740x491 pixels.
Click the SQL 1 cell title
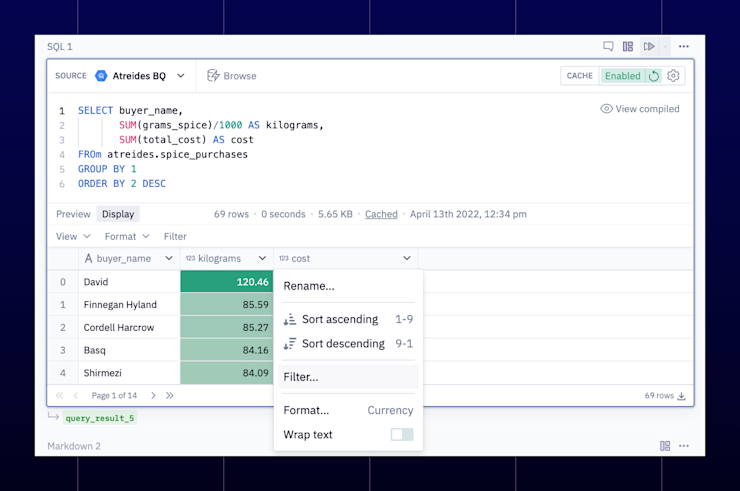tap(60, 46)
